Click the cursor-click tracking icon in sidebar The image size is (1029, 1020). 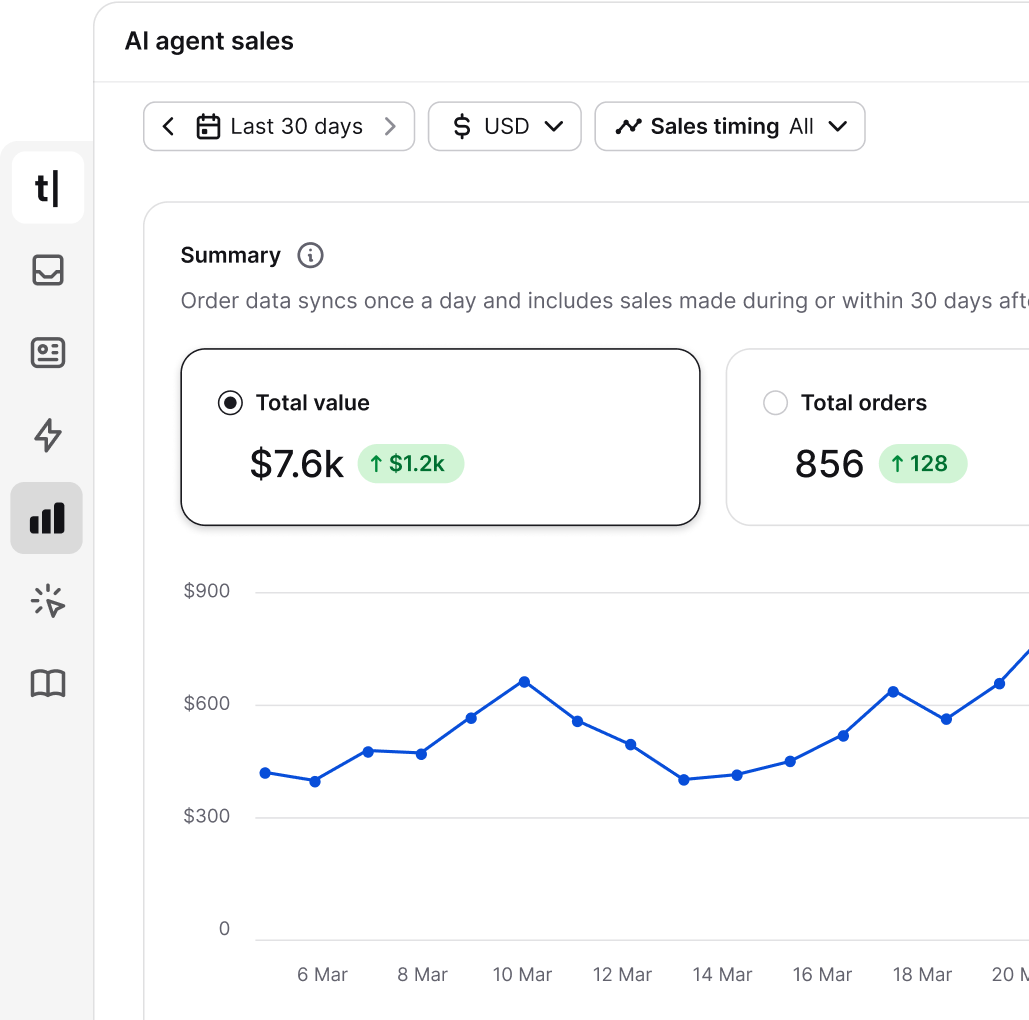47,601
